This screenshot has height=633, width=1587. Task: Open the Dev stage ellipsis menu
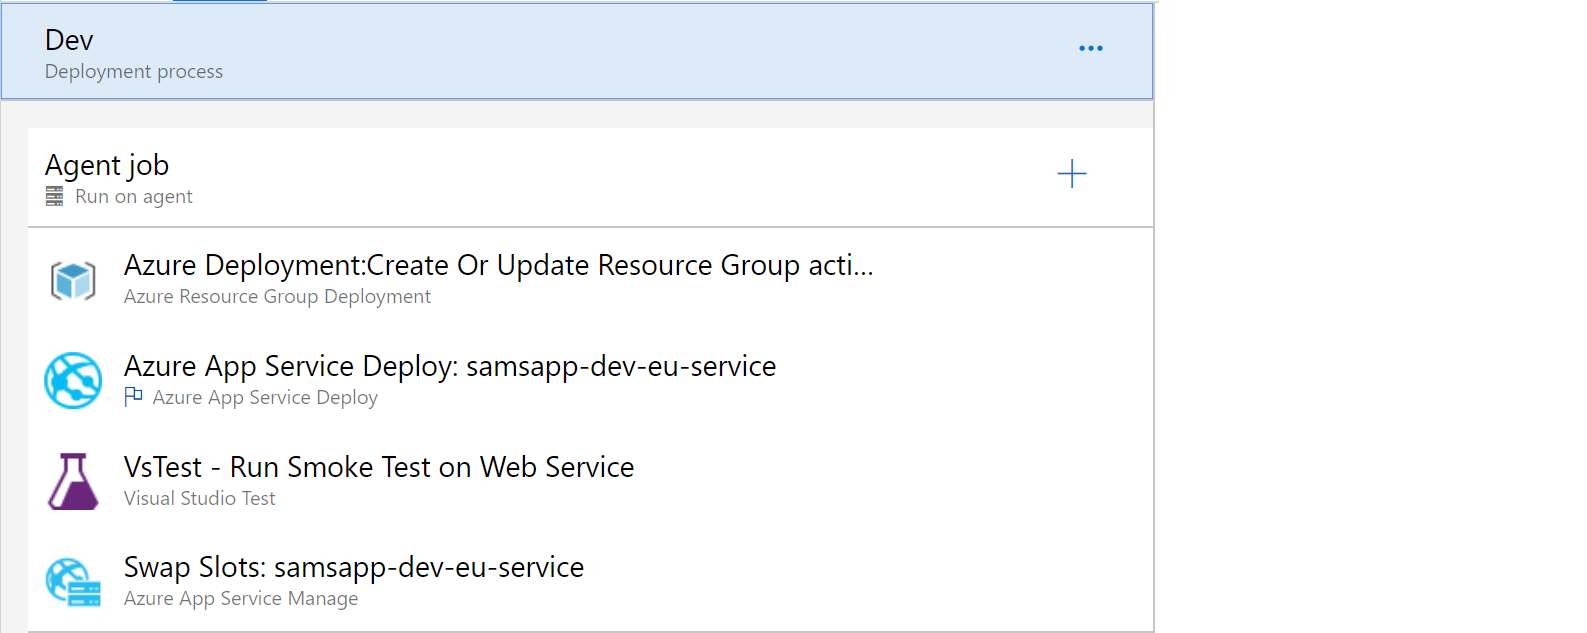(x=1090, y=48)
